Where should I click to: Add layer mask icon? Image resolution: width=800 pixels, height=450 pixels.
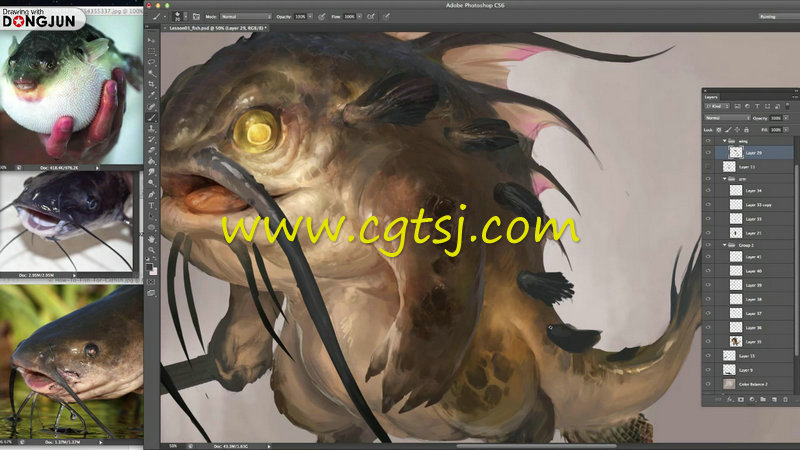coord(741,399)
